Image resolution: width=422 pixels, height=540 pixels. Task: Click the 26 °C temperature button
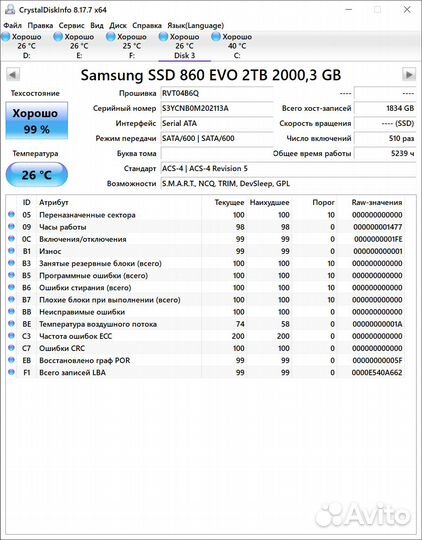click(x=37, y=175)
